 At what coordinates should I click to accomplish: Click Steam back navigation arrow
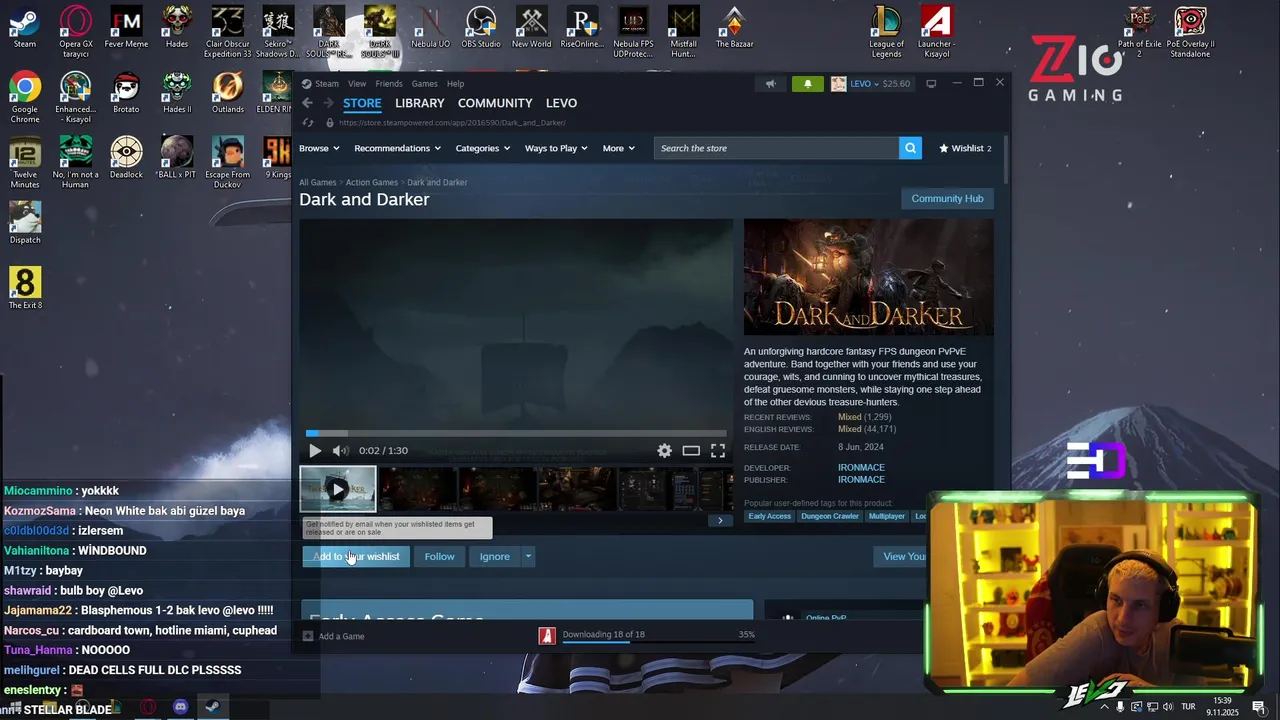tap(307, 103)
